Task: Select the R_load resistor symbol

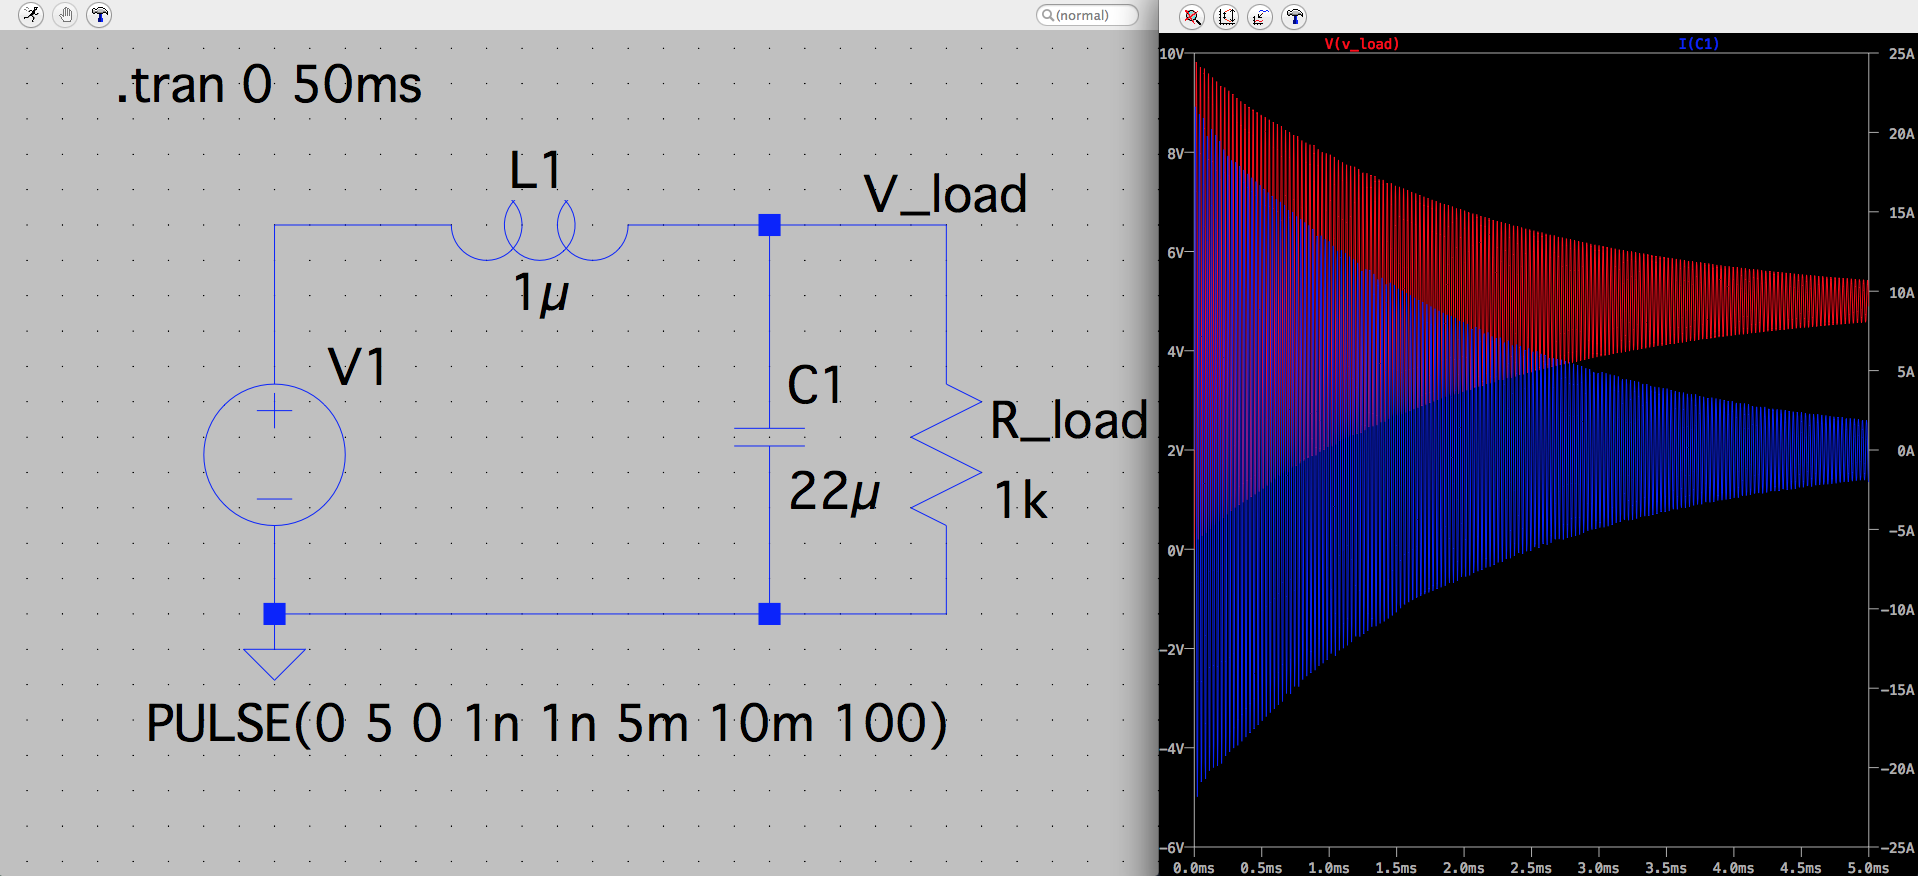Action: [x=946, y=455]
